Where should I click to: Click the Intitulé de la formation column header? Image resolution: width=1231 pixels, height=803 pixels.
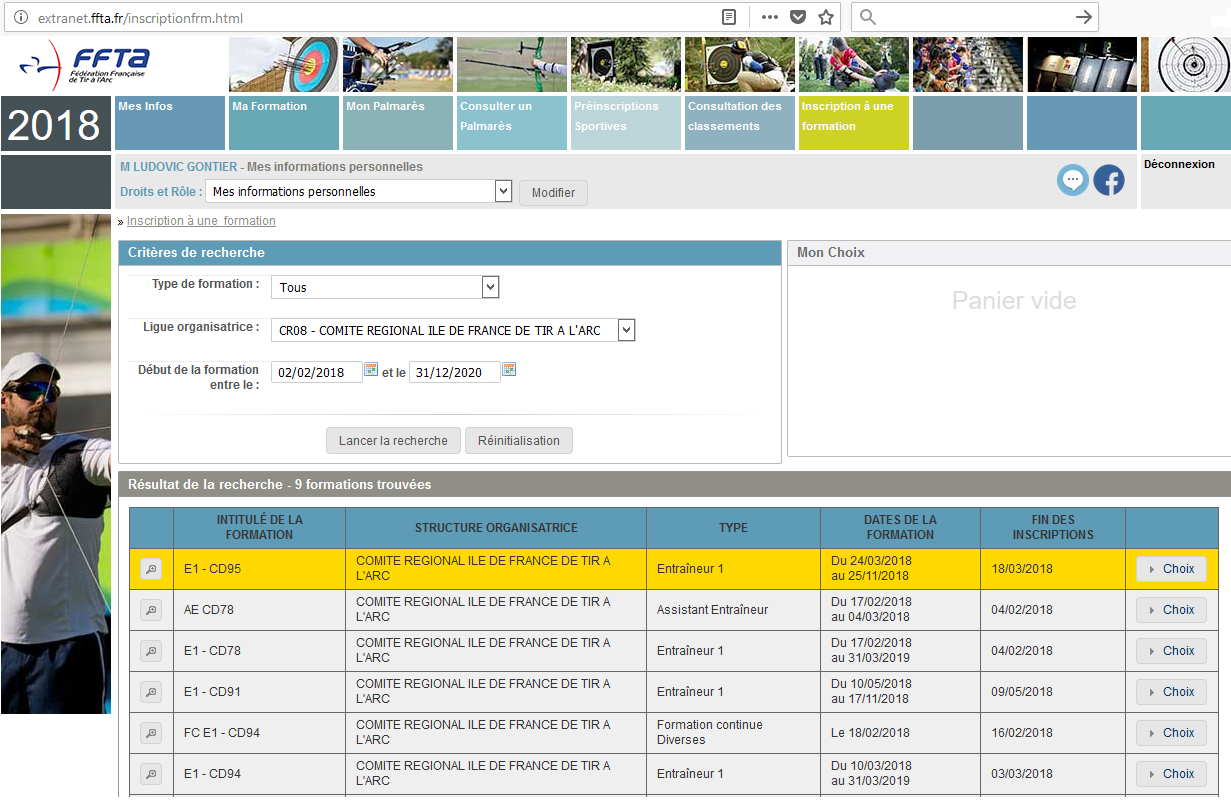[x=259, y=528]
